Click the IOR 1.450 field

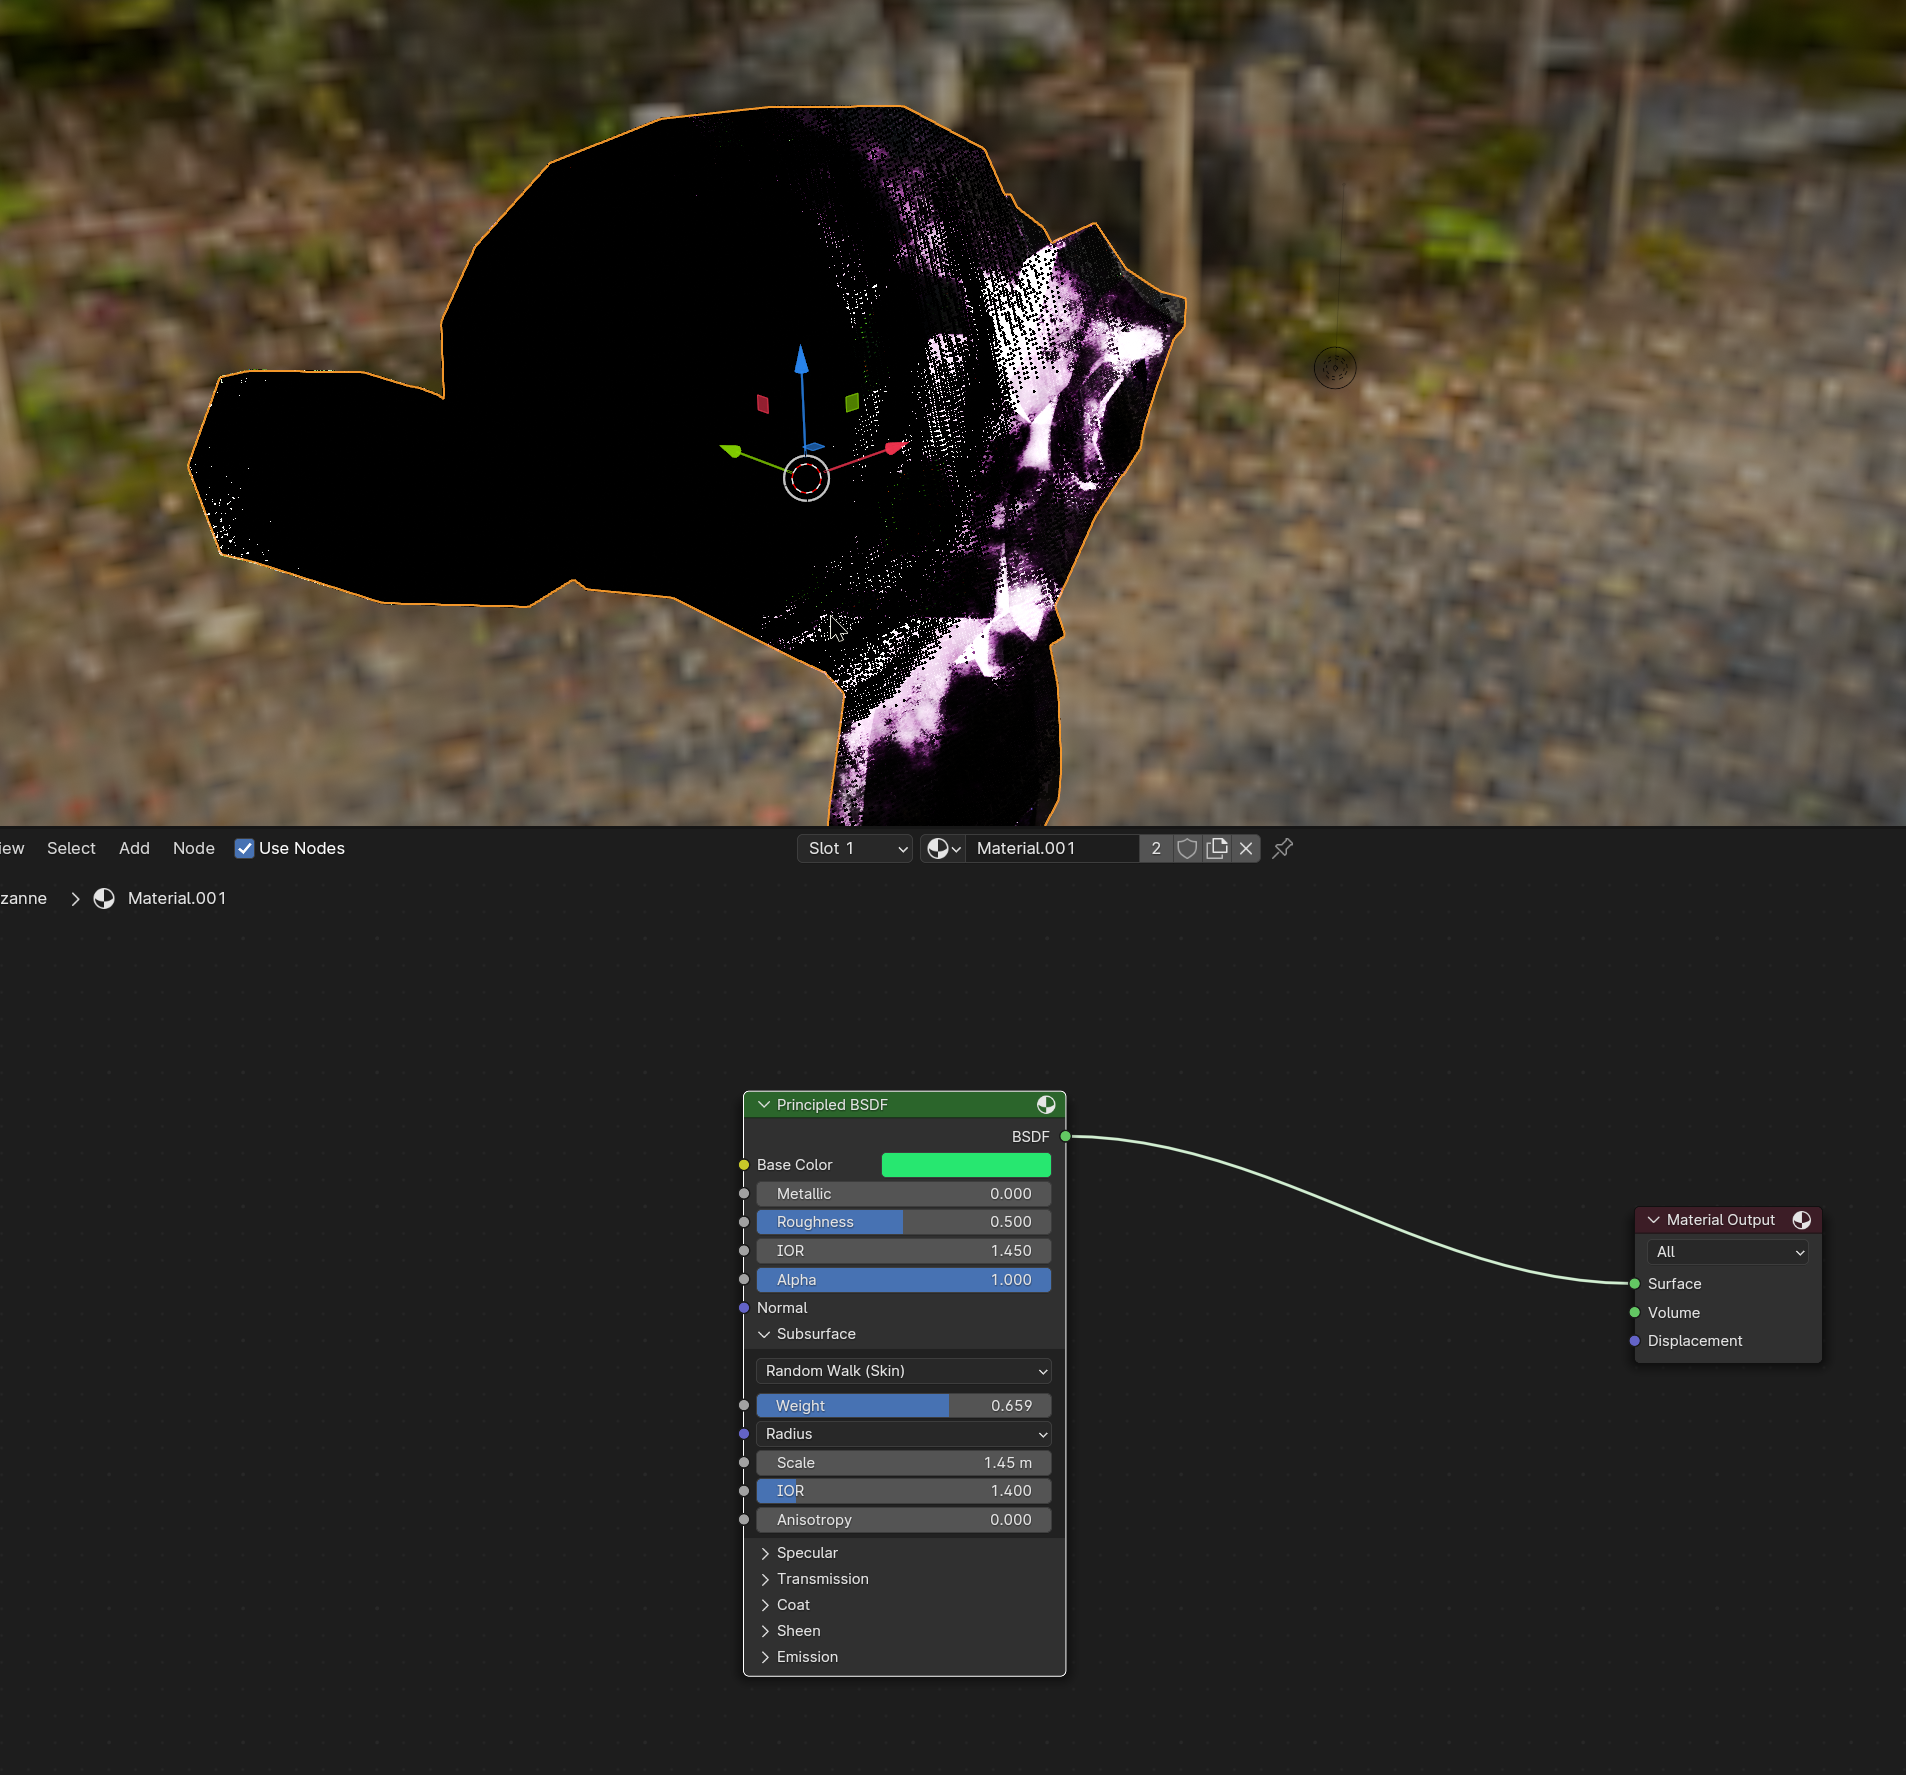click(904, 1251)
